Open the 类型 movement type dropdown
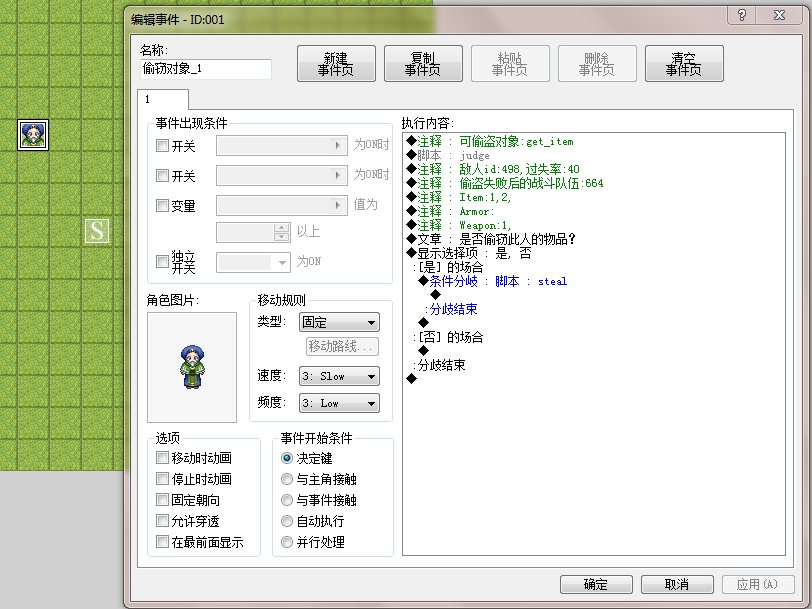The image size is (812, 609). click(339, 322)
